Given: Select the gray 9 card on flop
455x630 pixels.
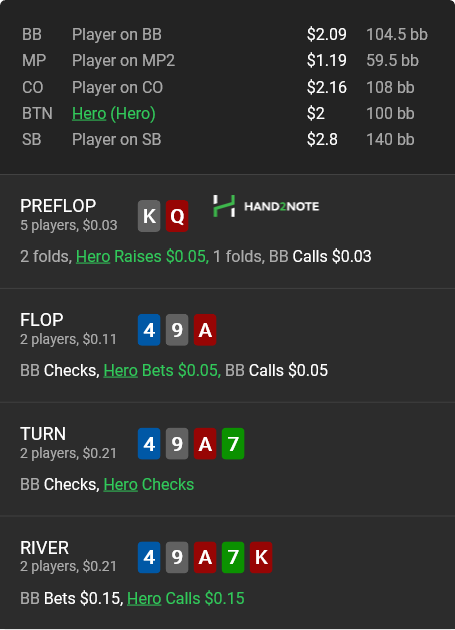Looking at the screenshot, I should pyautogui.click(x=177, y=330).
